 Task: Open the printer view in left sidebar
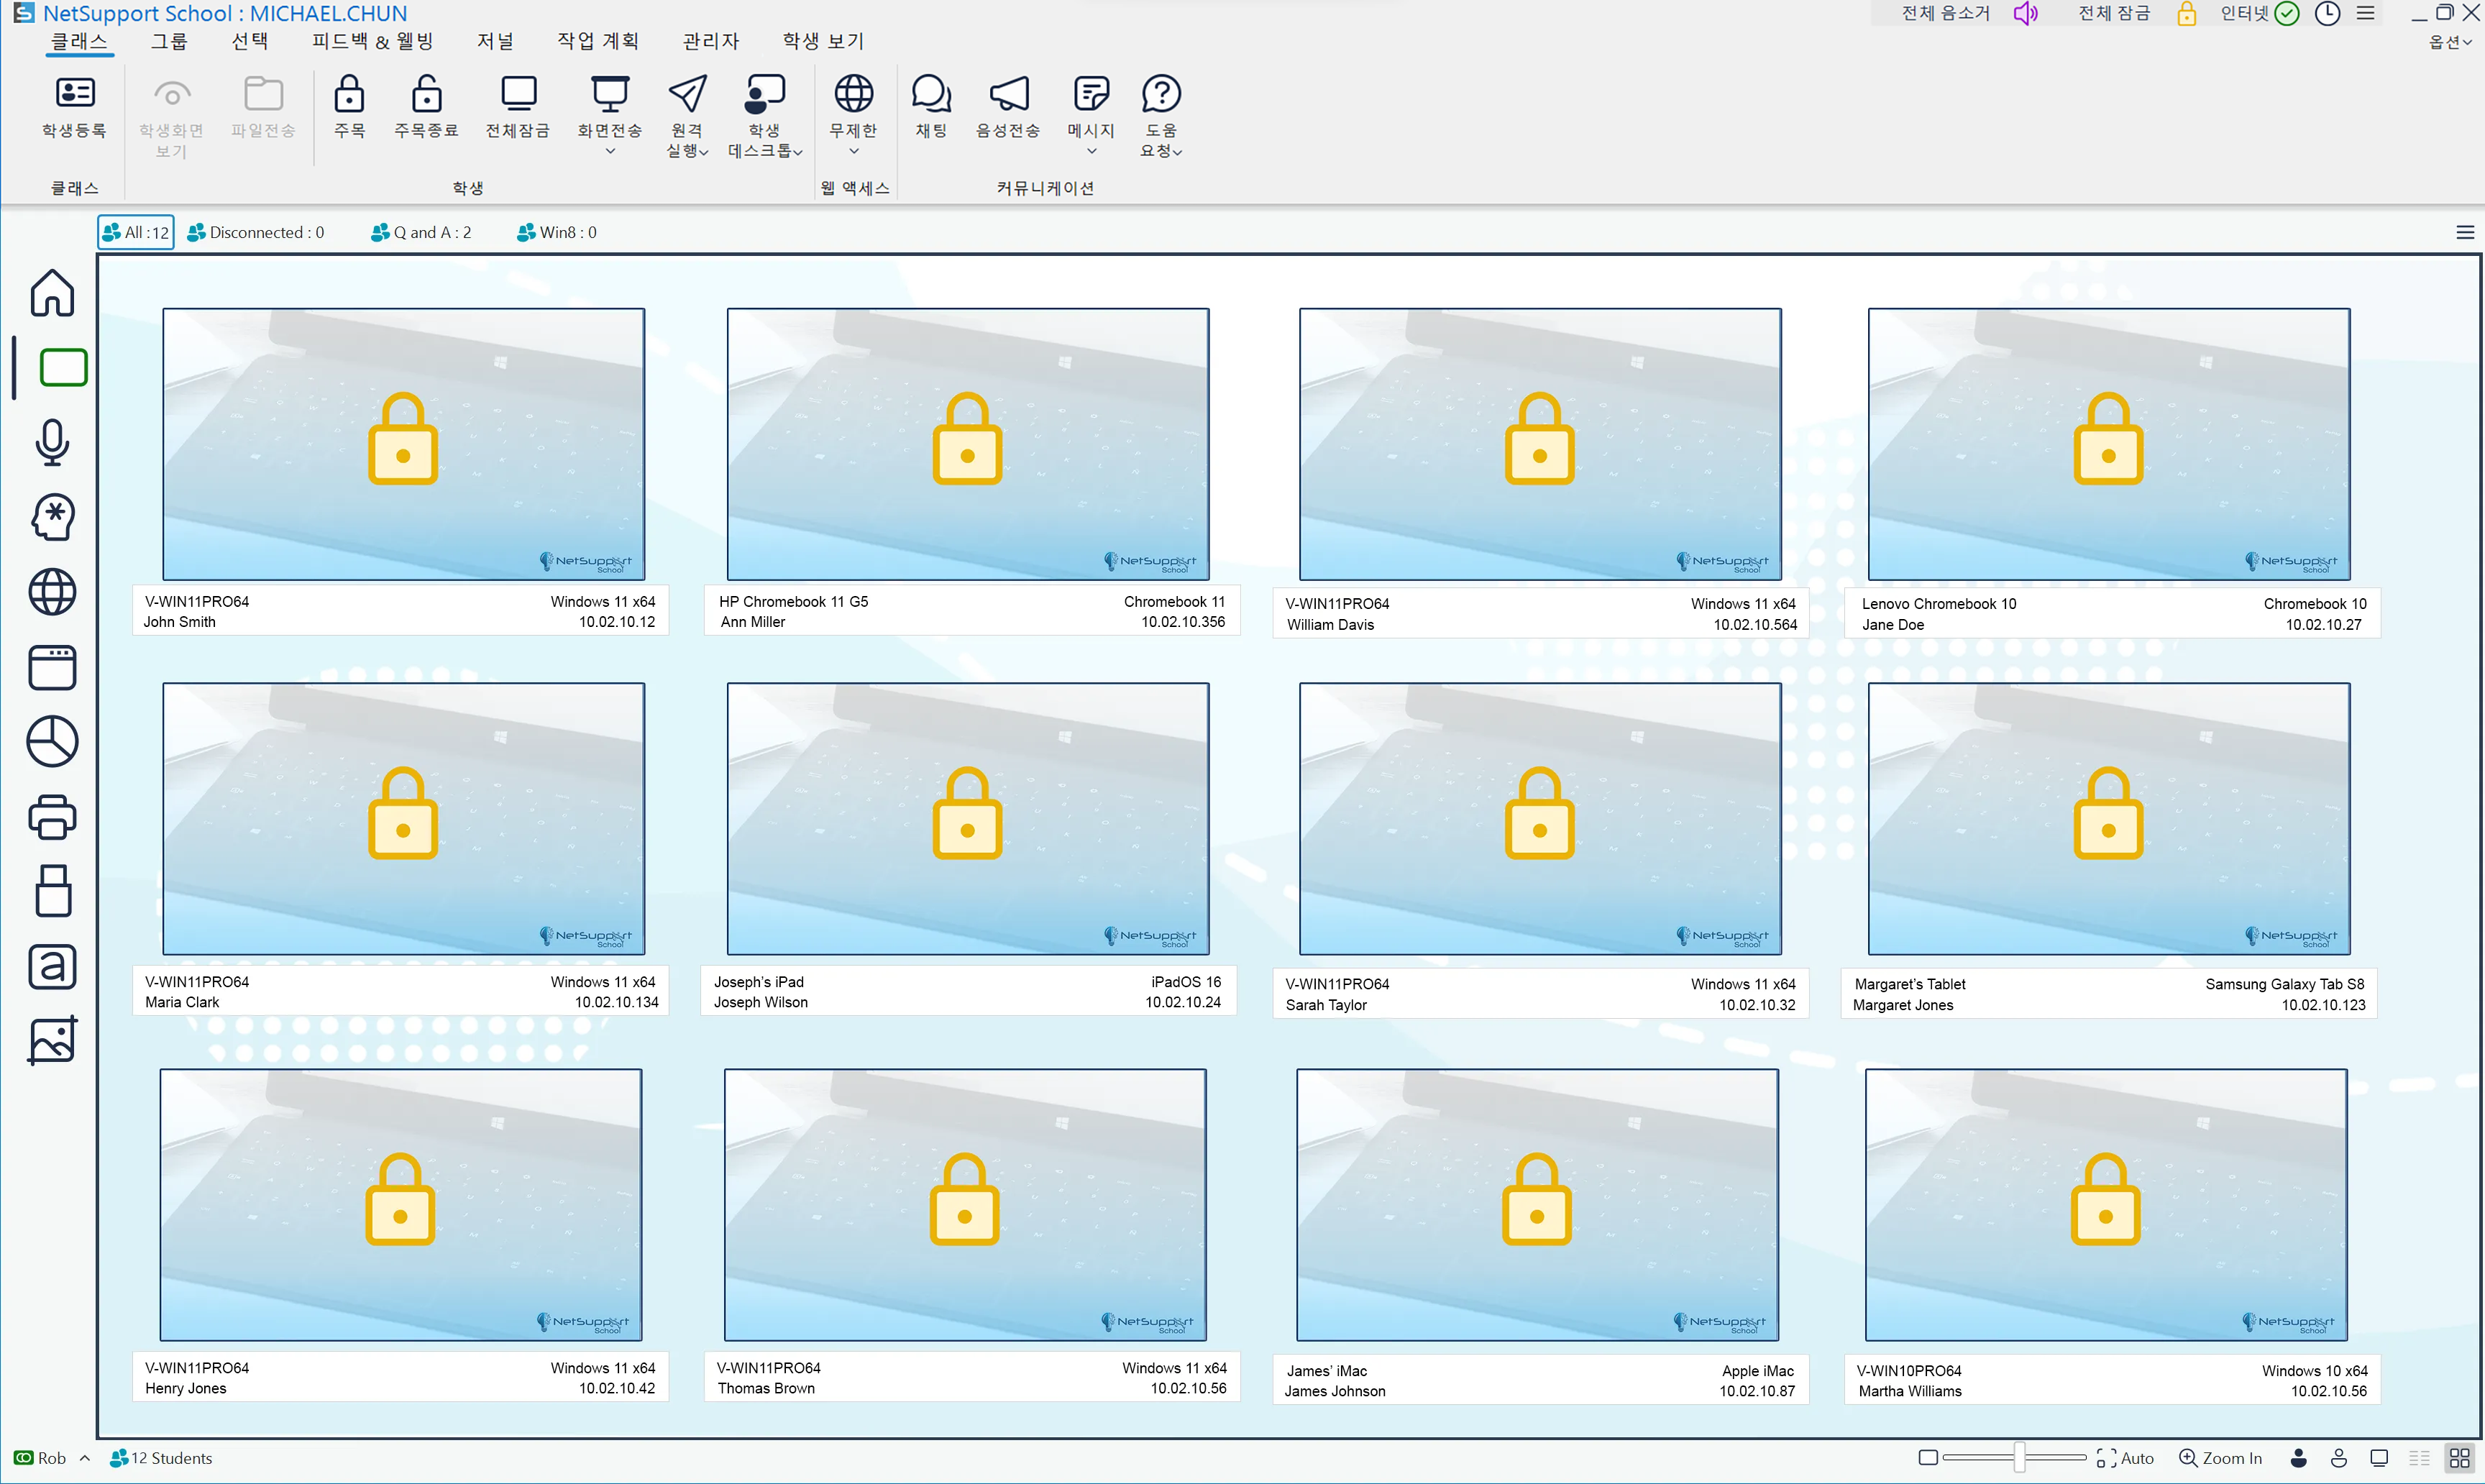tap(52, 817)
